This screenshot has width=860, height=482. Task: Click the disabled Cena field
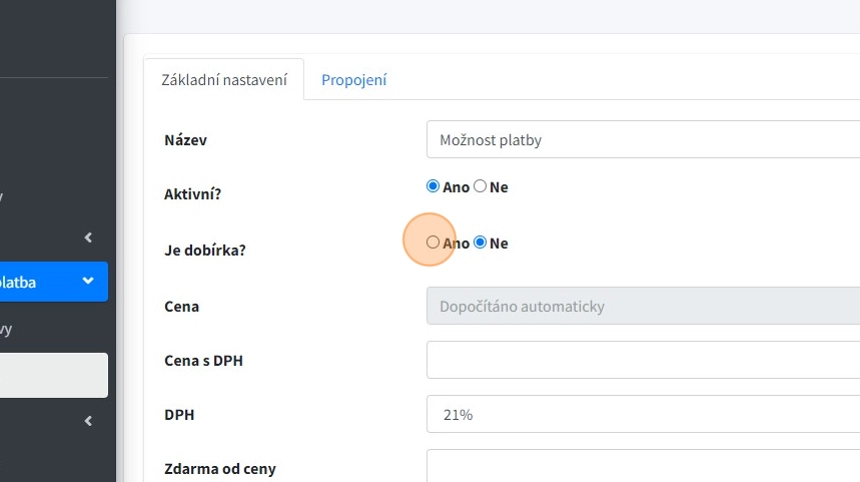(642, 306)
